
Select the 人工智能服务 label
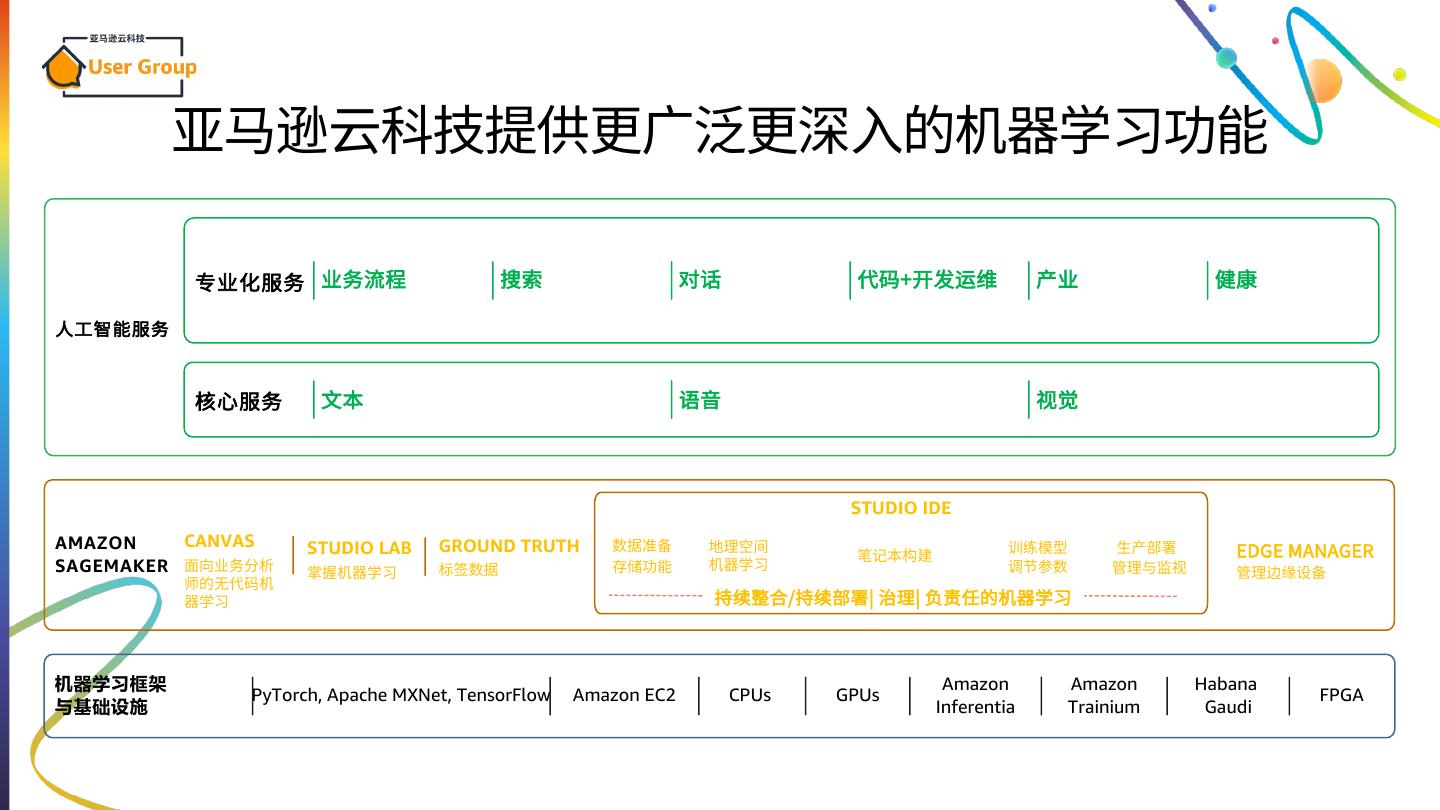112,329
